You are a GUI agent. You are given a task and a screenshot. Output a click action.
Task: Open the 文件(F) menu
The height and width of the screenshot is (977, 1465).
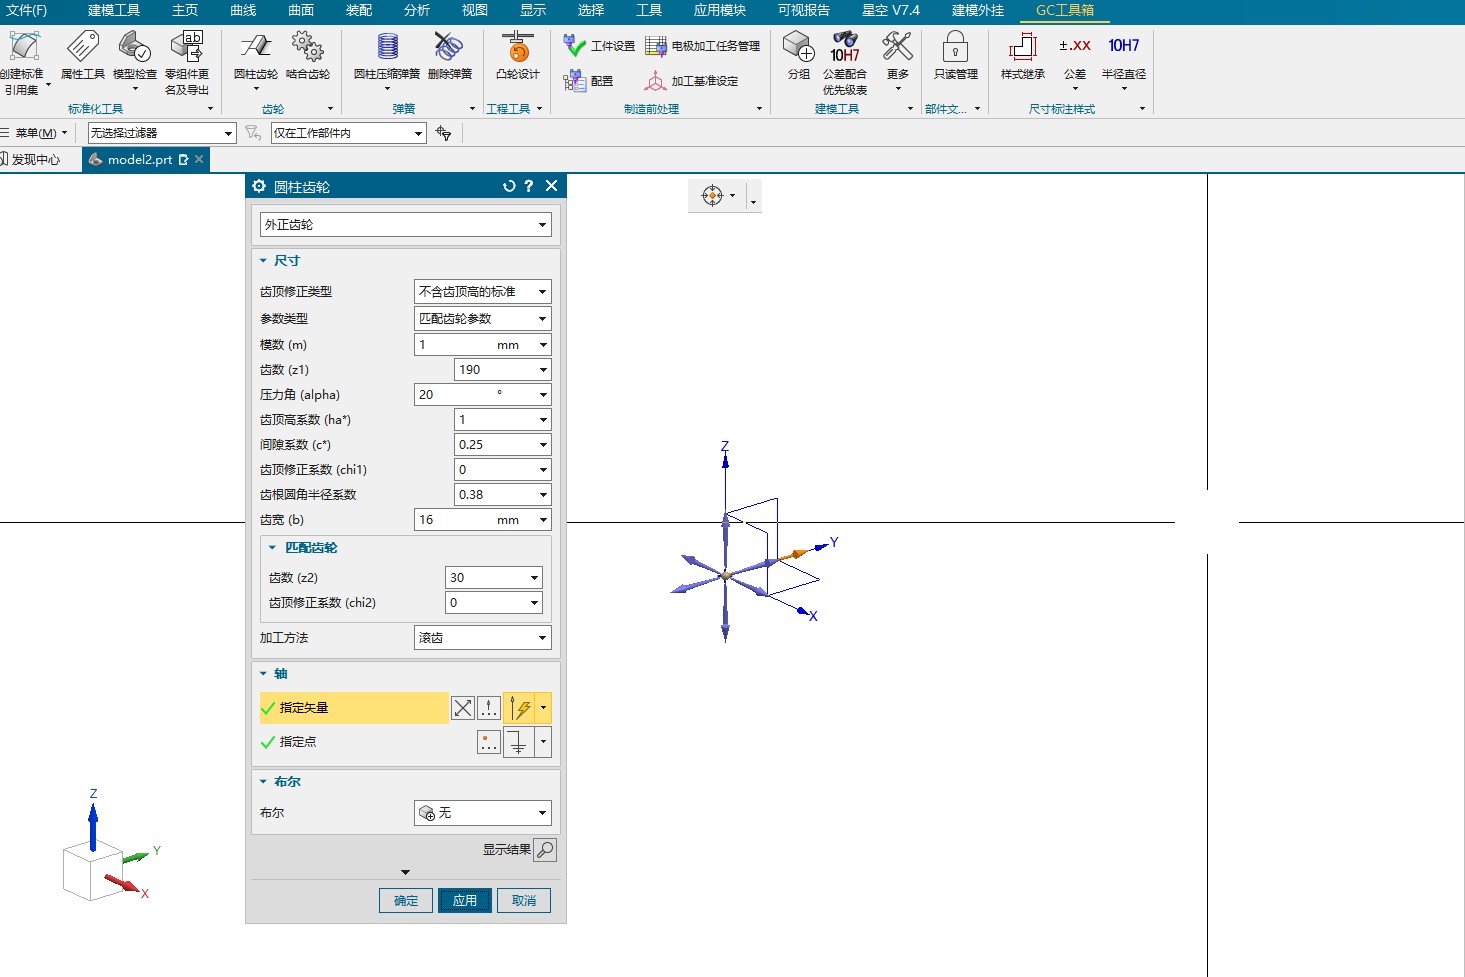26,10
